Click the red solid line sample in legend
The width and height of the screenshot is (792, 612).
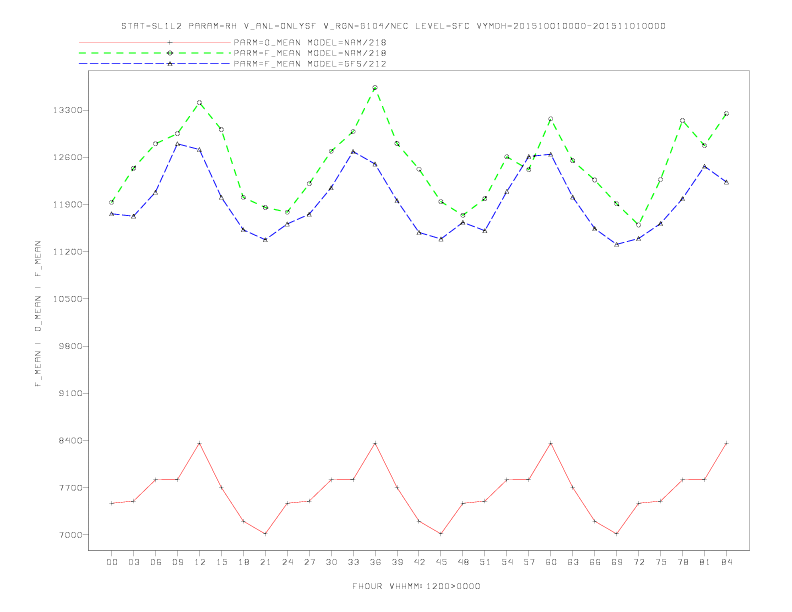[155, 42]
